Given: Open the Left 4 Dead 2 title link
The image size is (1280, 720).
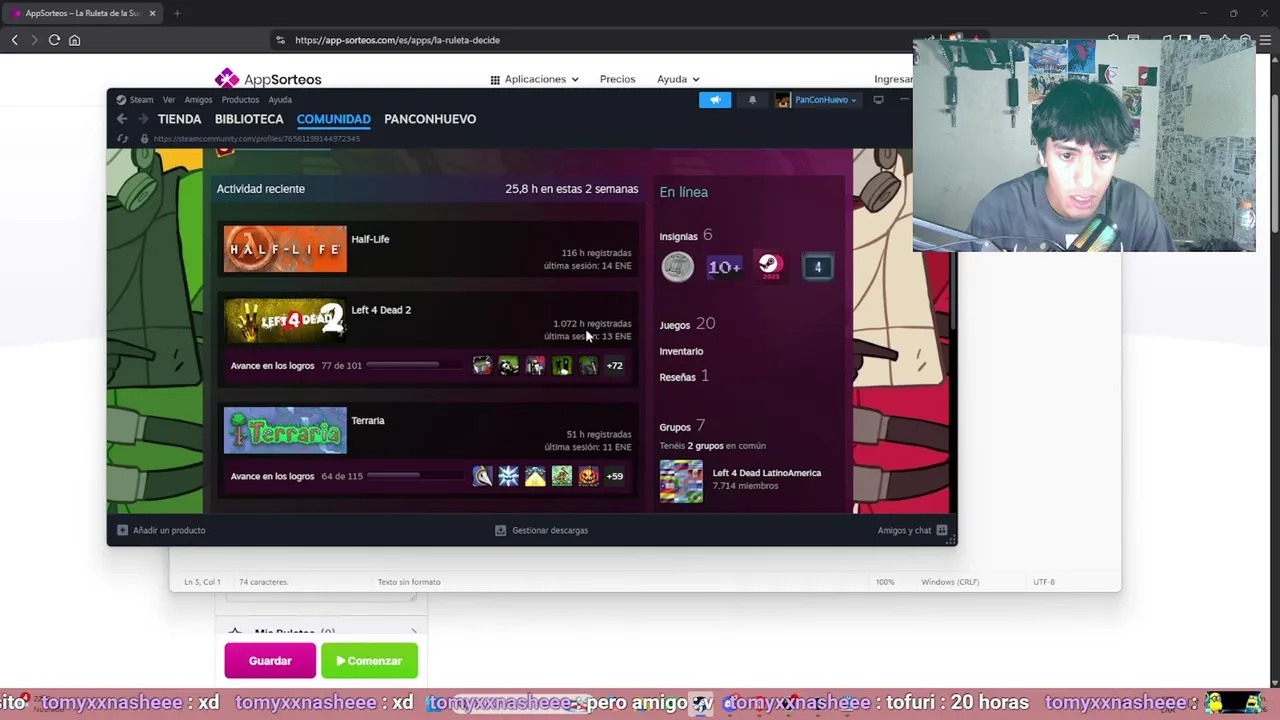Looking at the screenshot, I should (x=381, y=310).
